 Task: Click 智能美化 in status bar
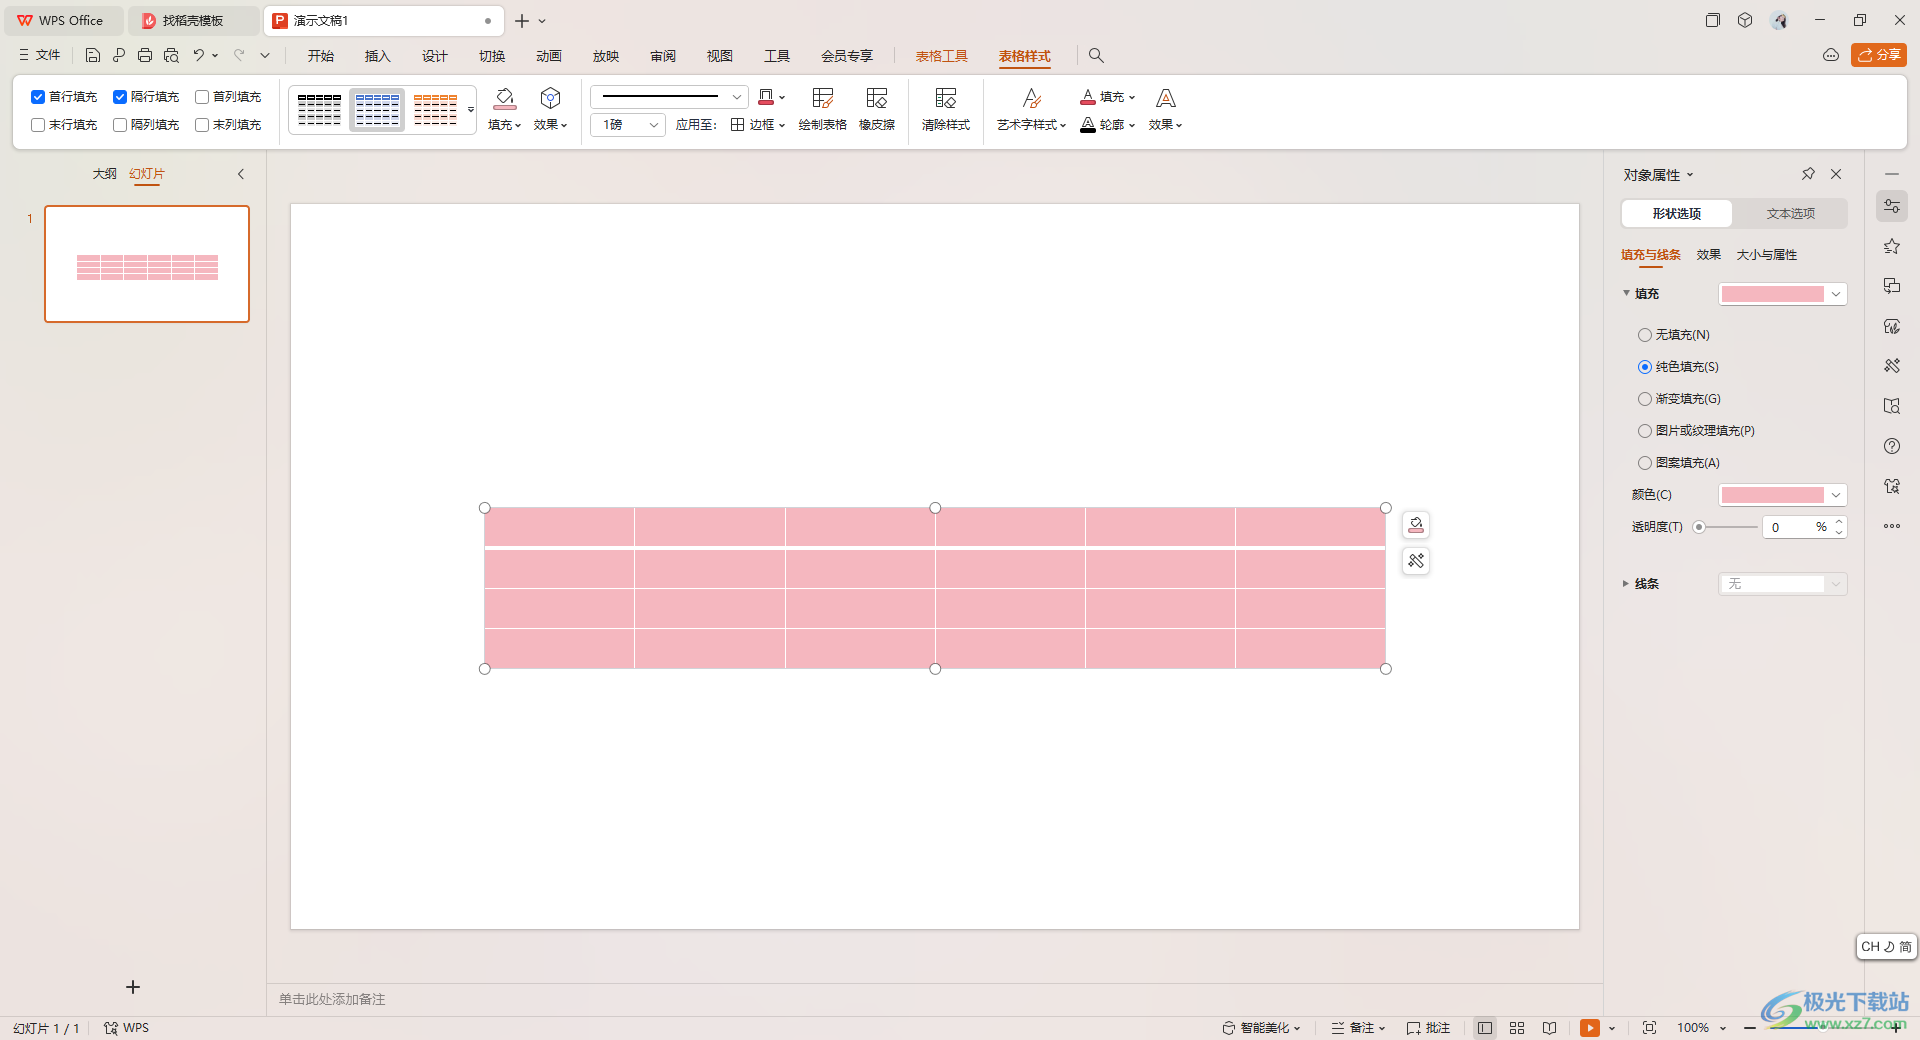1261,1028
